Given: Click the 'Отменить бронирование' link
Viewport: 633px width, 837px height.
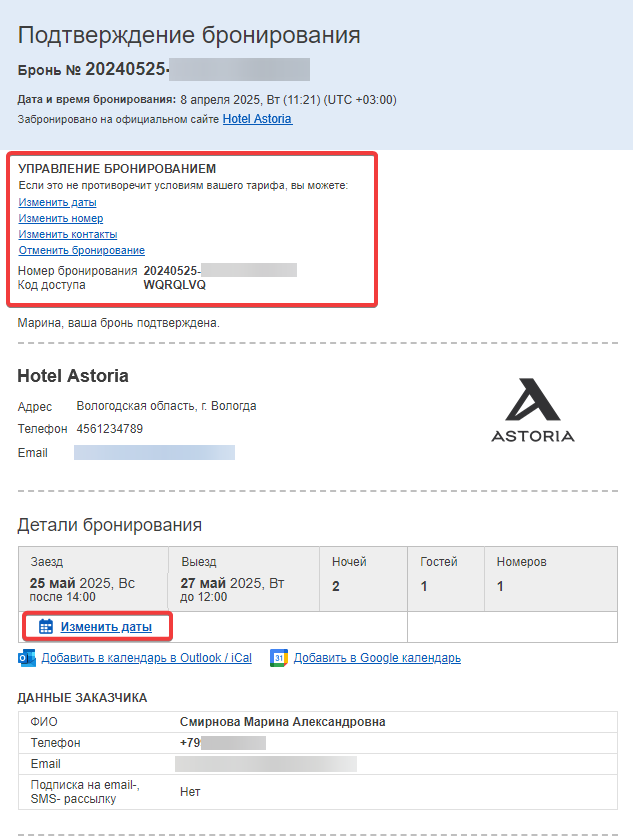Looking at the screenshot, I should [x=82, y=250].
